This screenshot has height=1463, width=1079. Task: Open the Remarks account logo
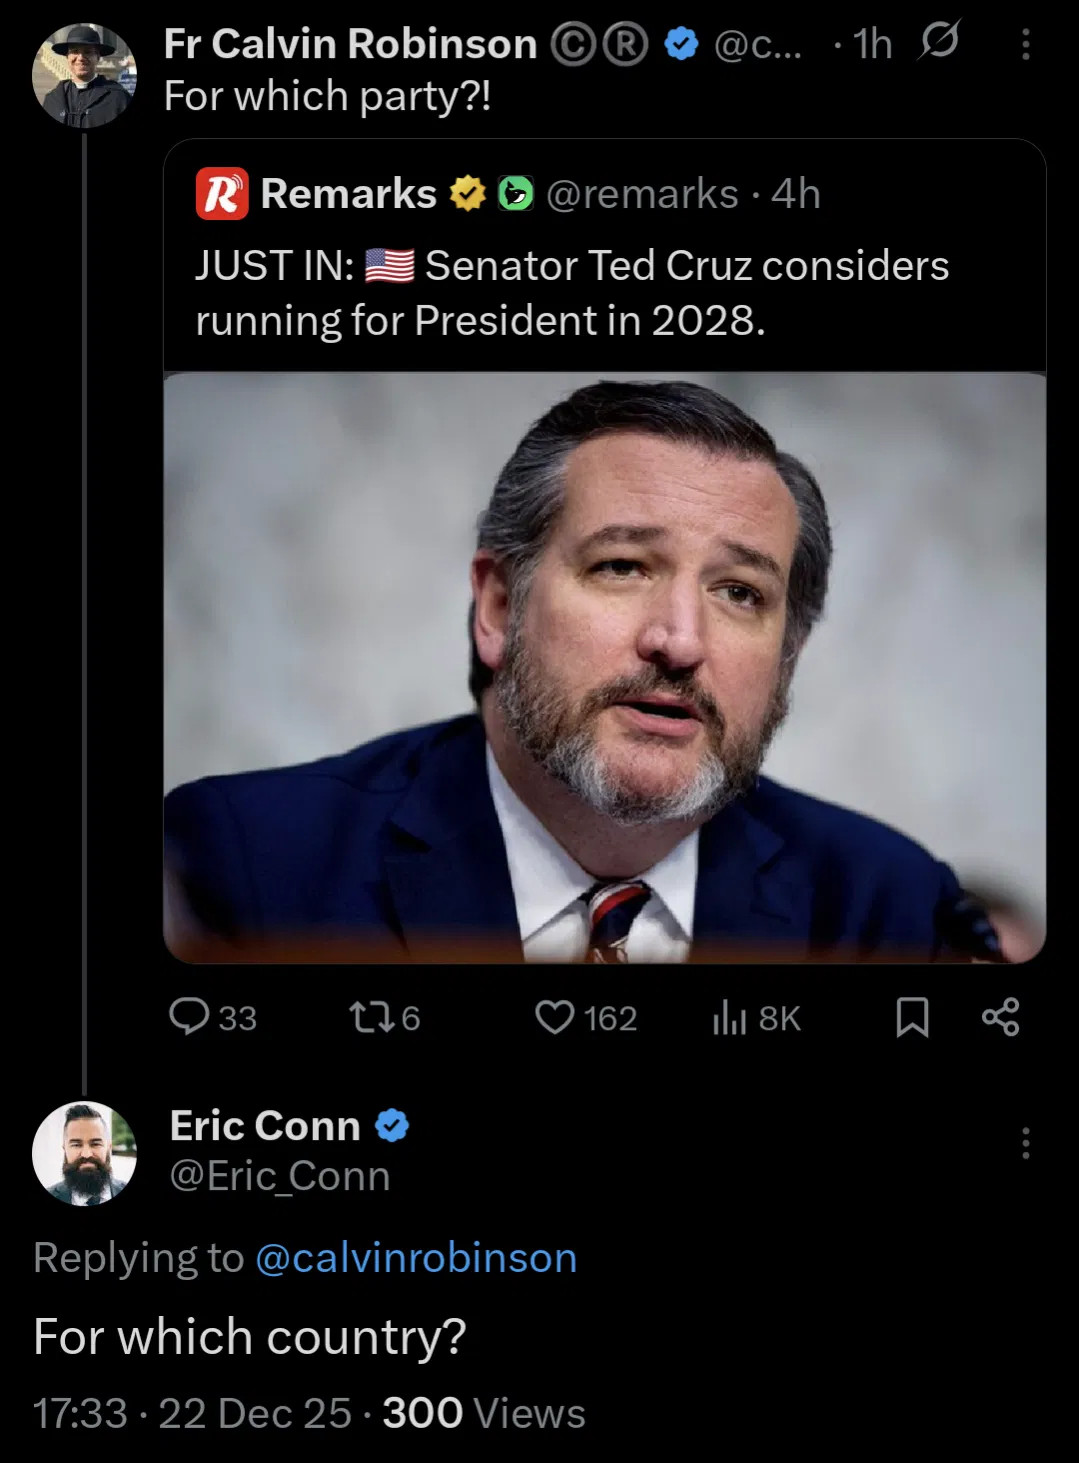click(221, 194)
